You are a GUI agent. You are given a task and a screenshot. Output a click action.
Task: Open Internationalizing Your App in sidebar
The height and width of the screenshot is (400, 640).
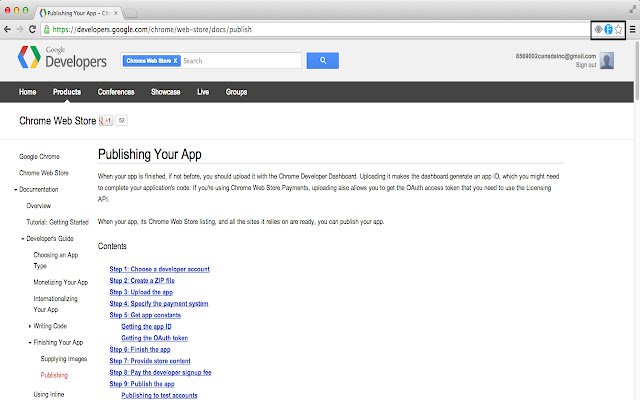click(x=56, y=304)
